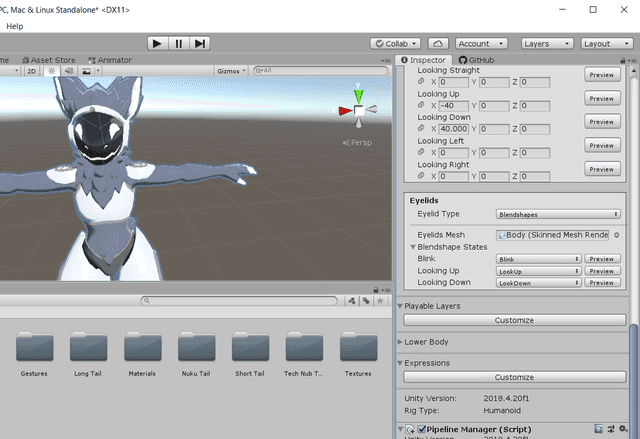Click the Pause button

point(179,43)
